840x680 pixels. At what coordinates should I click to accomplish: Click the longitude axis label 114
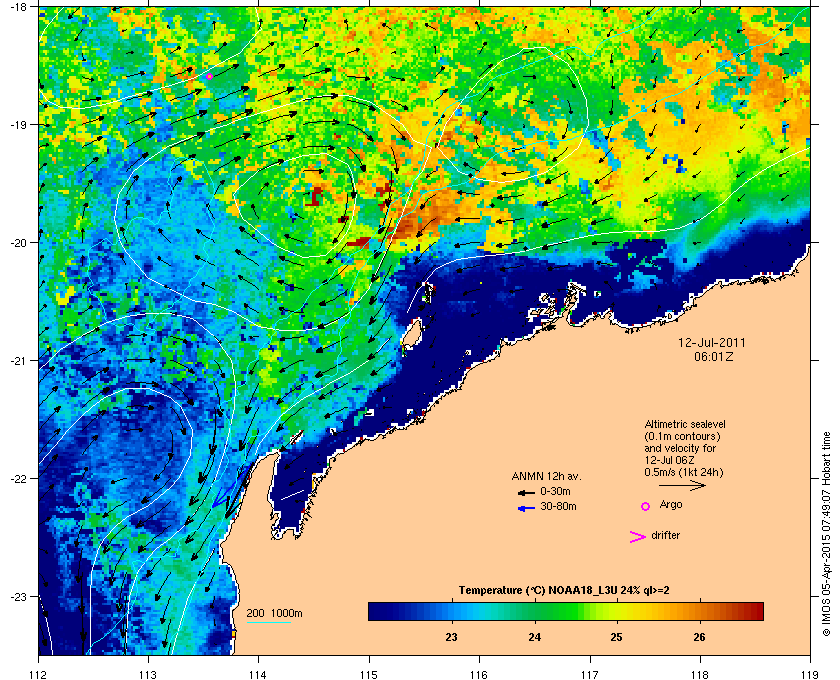point(258,674)
